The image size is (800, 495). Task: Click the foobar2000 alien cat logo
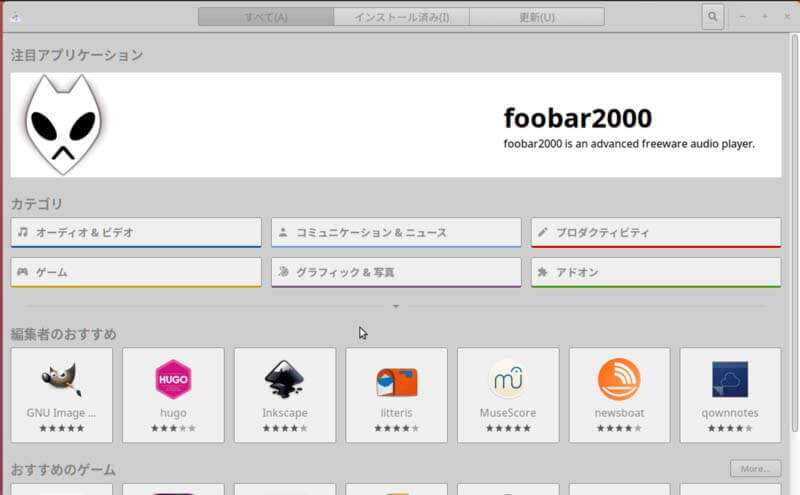tap(63, 125)
